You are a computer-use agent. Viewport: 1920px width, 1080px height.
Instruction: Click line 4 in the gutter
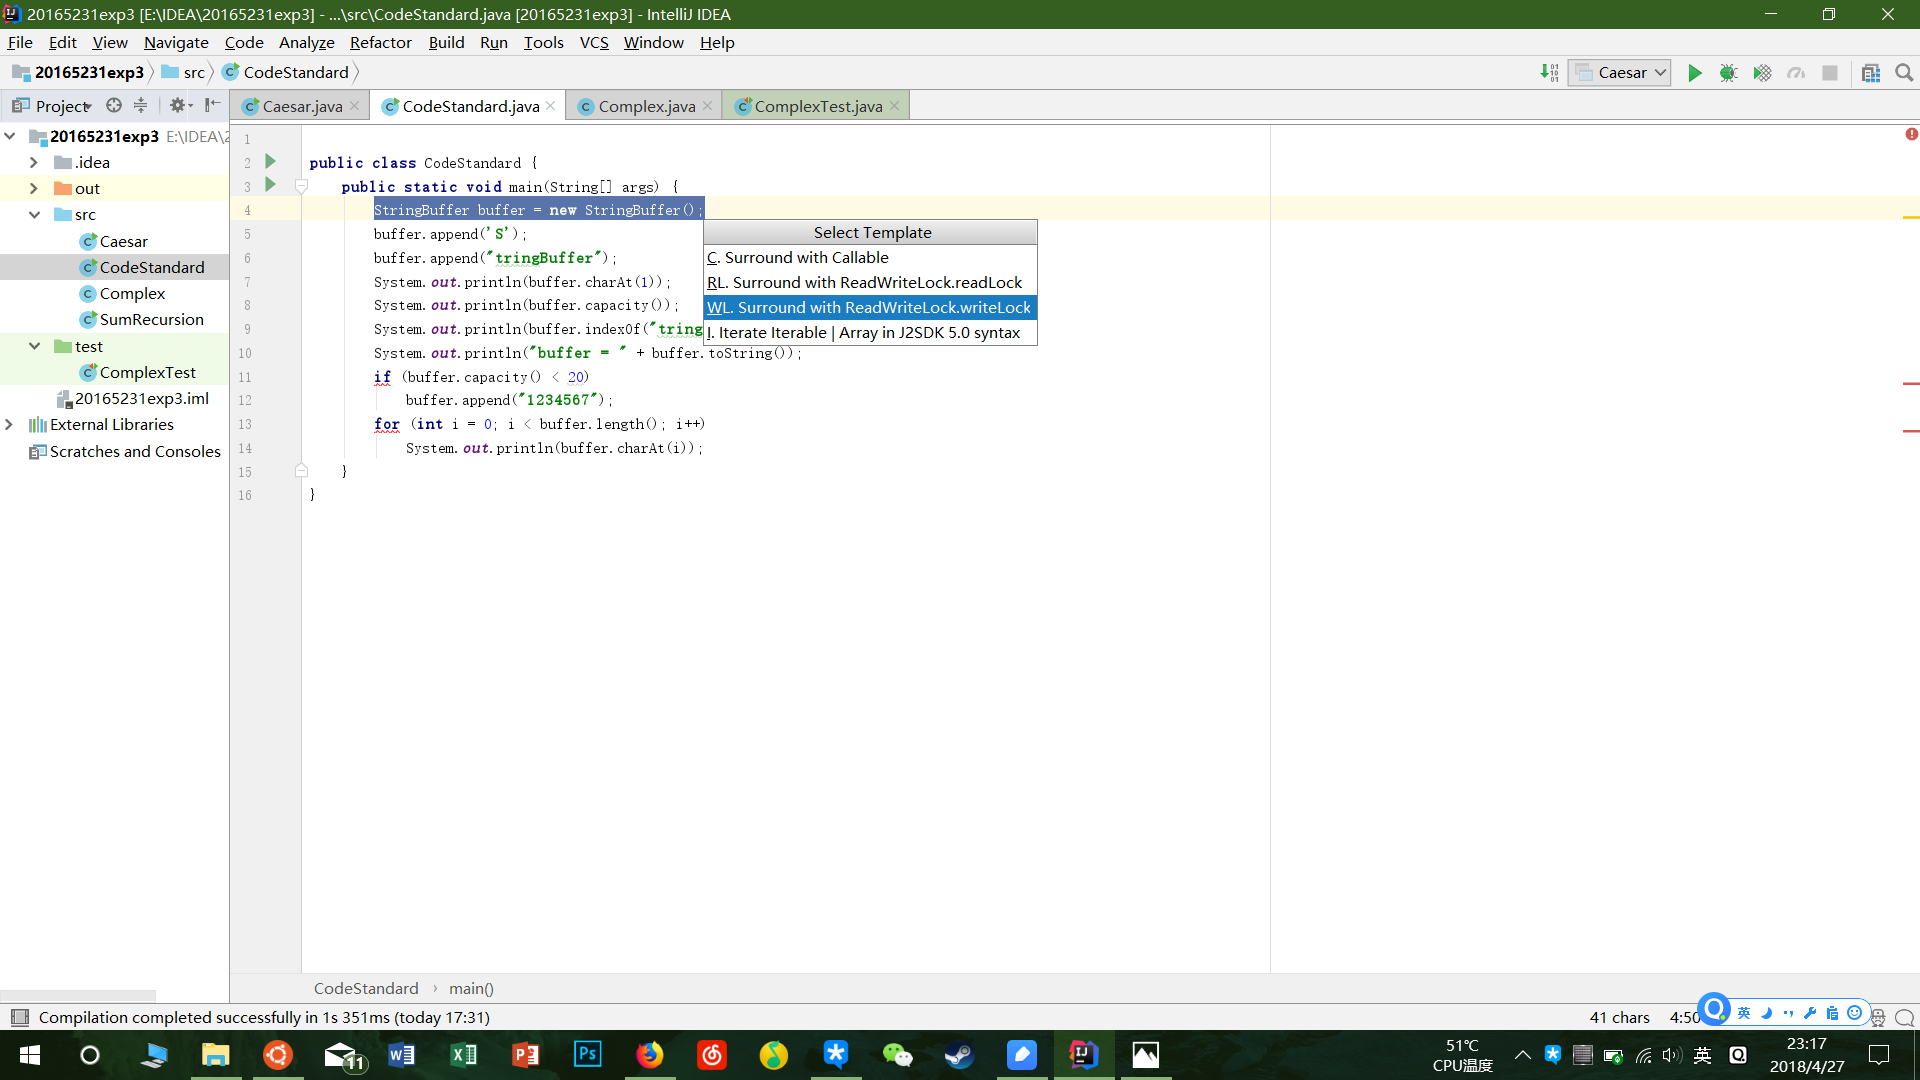(247, 210)
